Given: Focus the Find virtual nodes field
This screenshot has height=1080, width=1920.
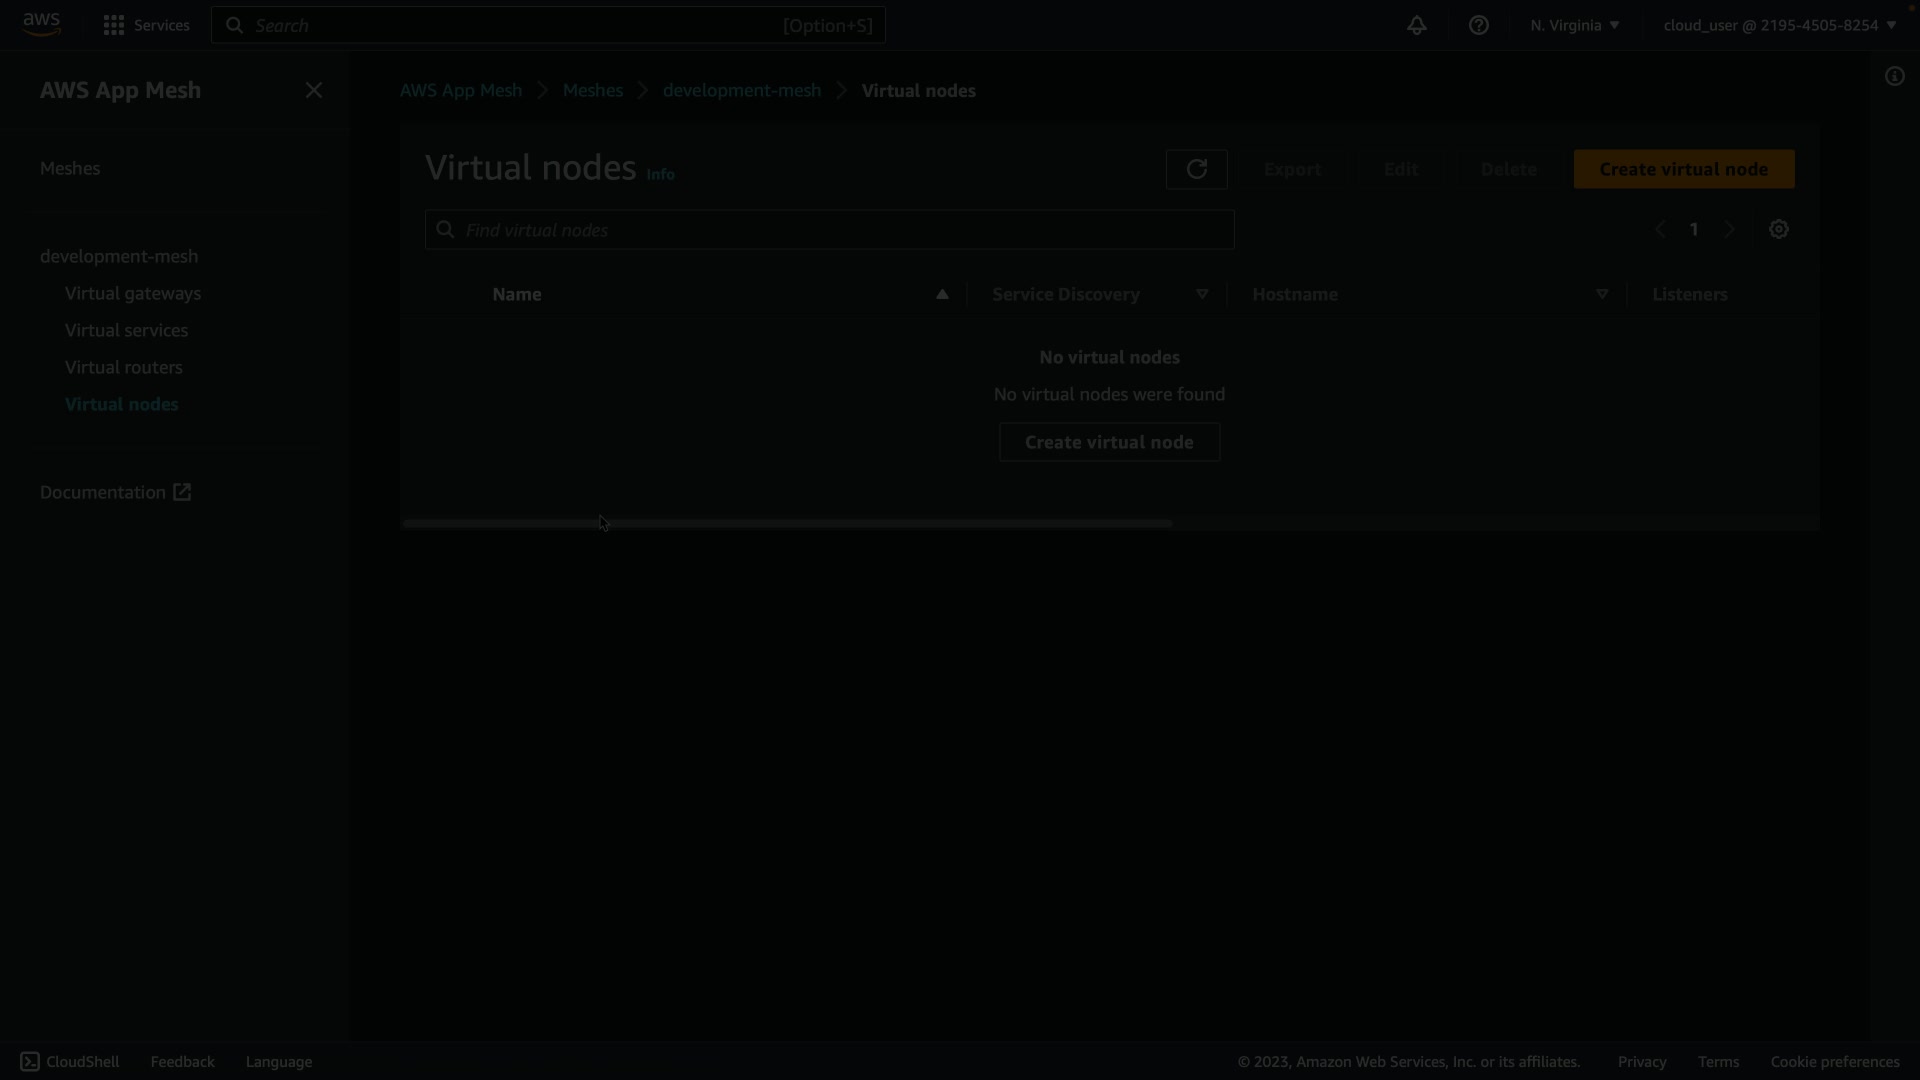Looking at the screenshot, I should tap(830, 230).
